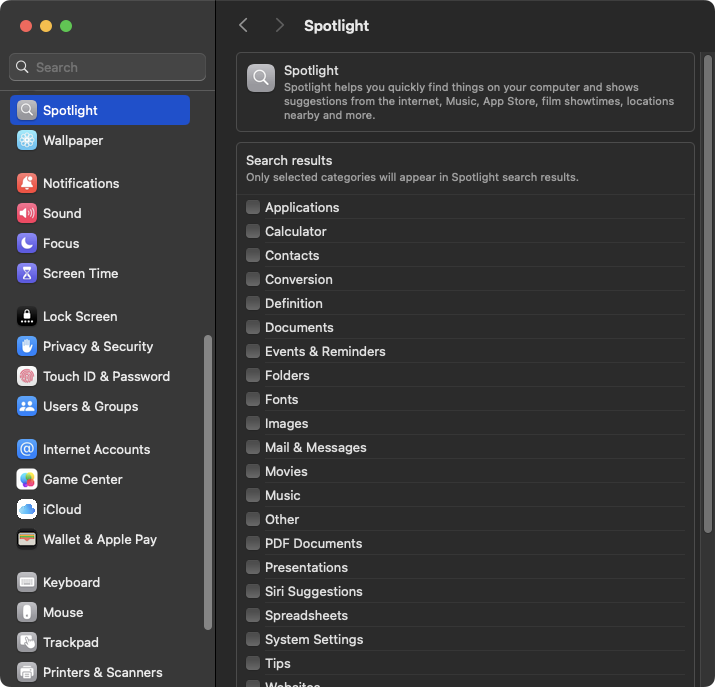This screenshot has height=687, width=715.
Task: Open Users & Groups icon
Action: click(x=27, y=406)
